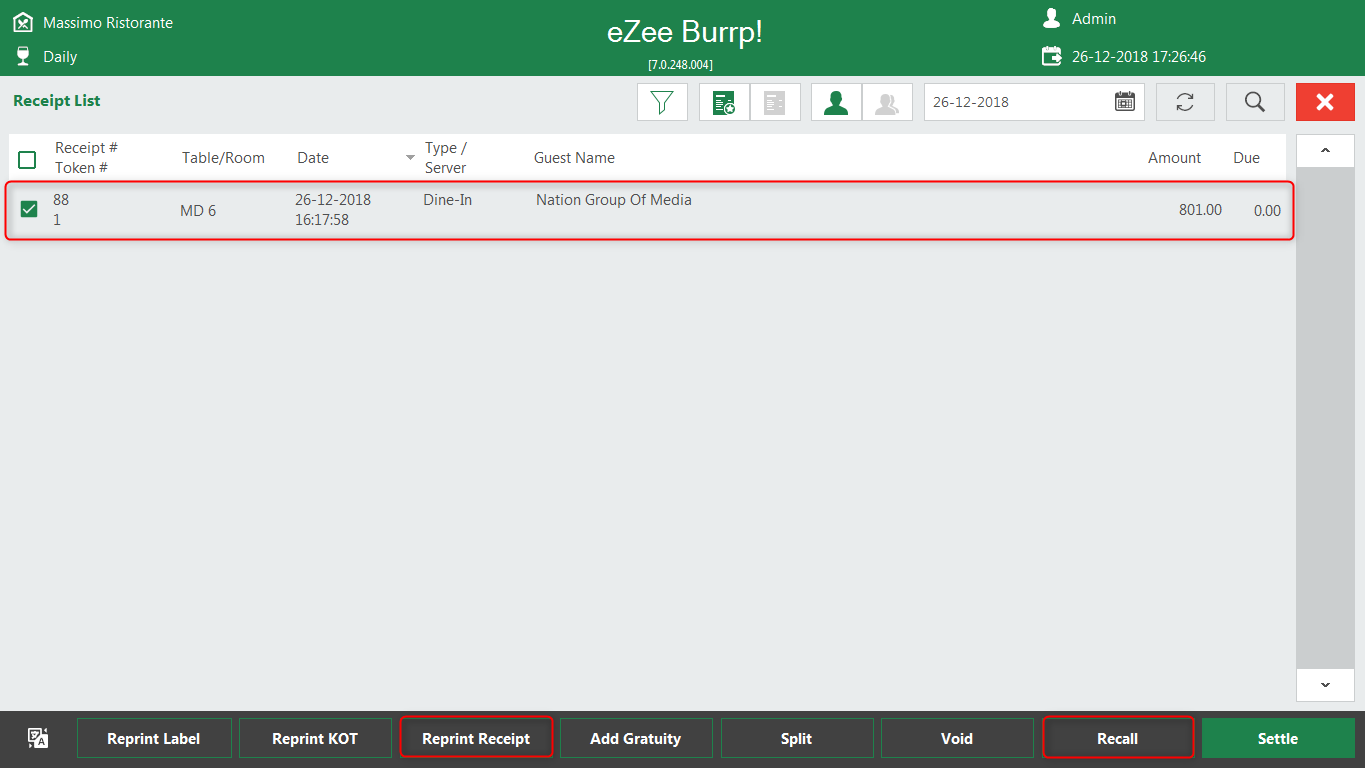Screen dimensions: 1365x768
Task: Click the calendar clock icon in header
Action: [1051, 56]
